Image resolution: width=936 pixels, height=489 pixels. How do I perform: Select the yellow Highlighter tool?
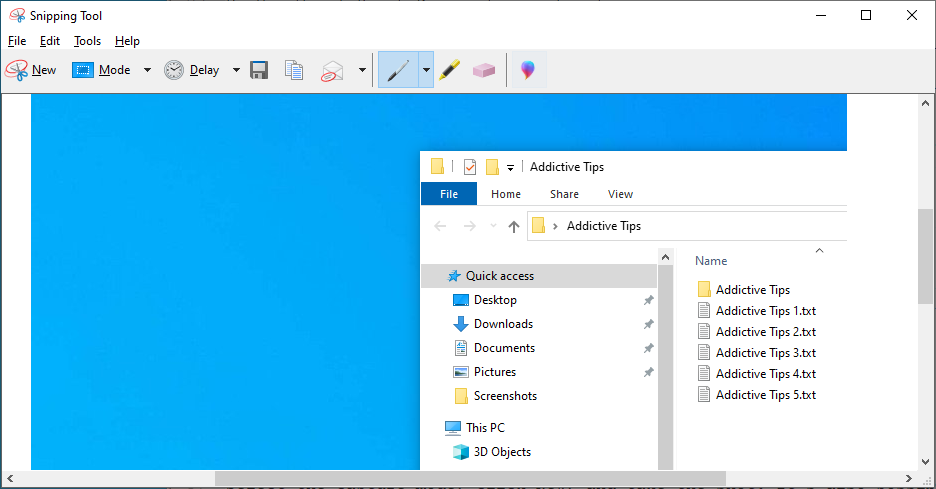click(449, 70)
